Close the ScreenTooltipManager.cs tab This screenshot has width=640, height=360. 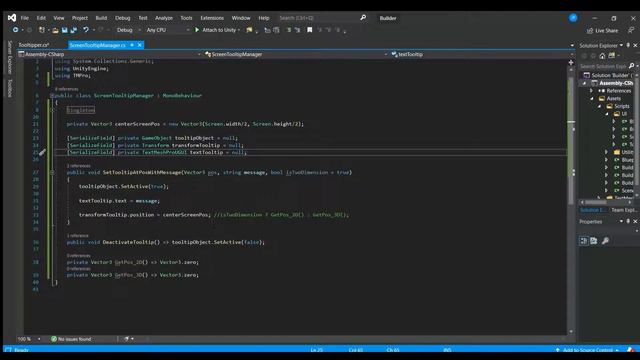[x=140, y=45]
